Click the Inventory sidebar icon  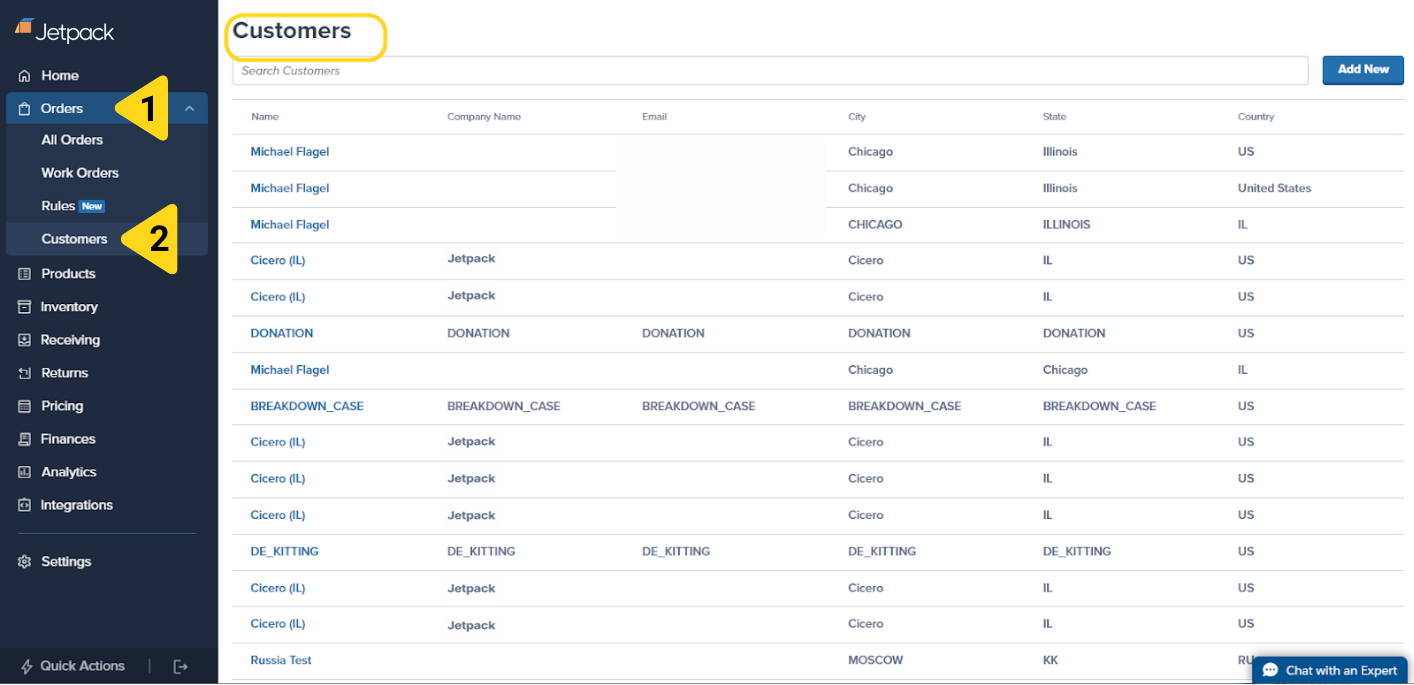coord(24,306)
